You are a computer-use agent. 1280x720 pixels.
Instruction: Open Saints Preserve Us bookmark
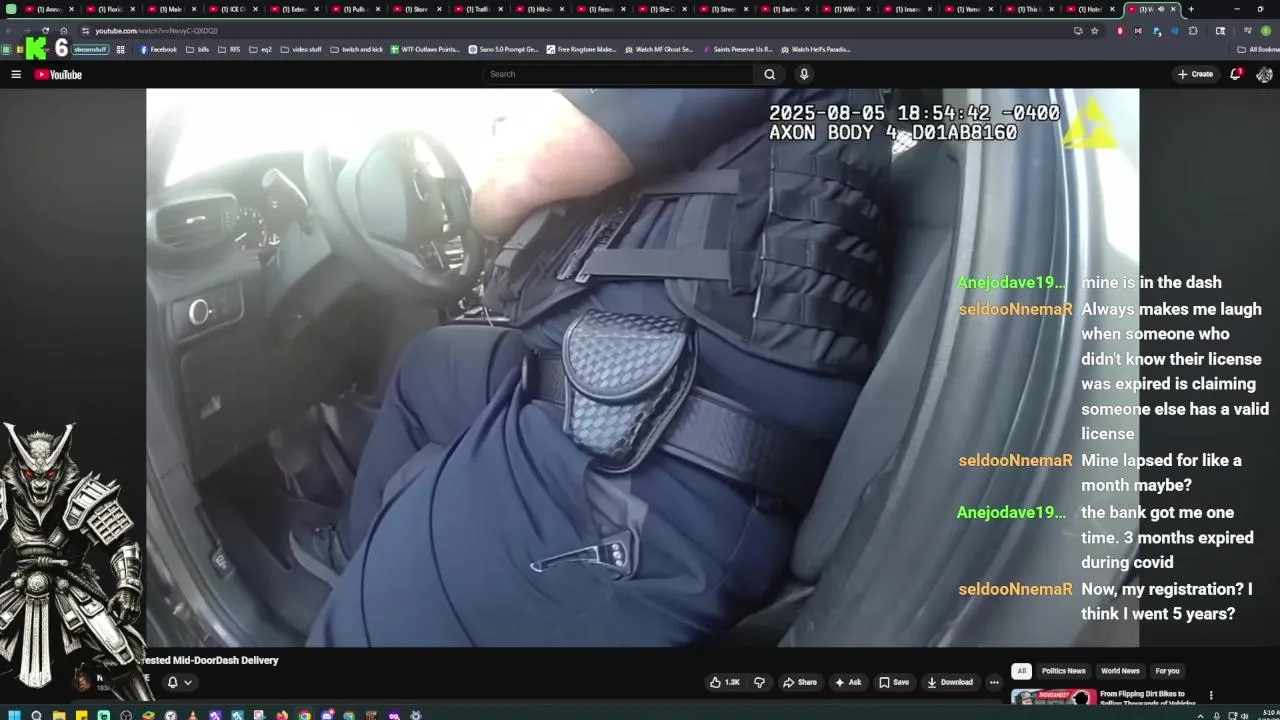pos(737,49)
